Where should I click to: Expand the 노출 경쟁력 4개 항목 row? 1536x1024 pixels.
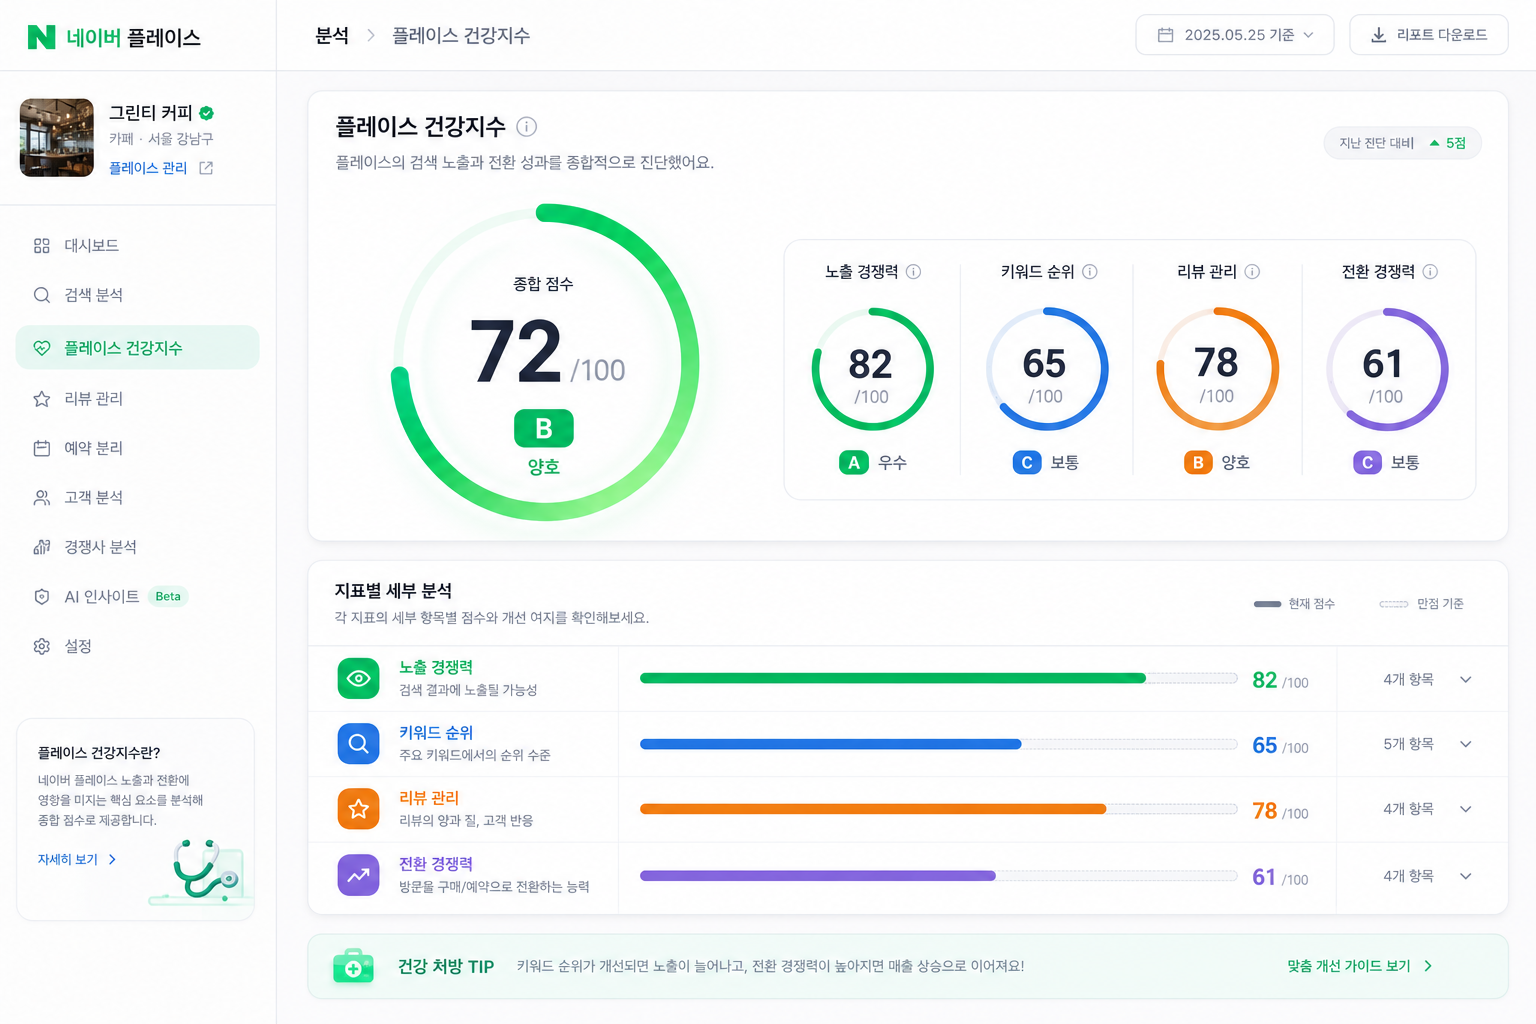point(1466,680)
